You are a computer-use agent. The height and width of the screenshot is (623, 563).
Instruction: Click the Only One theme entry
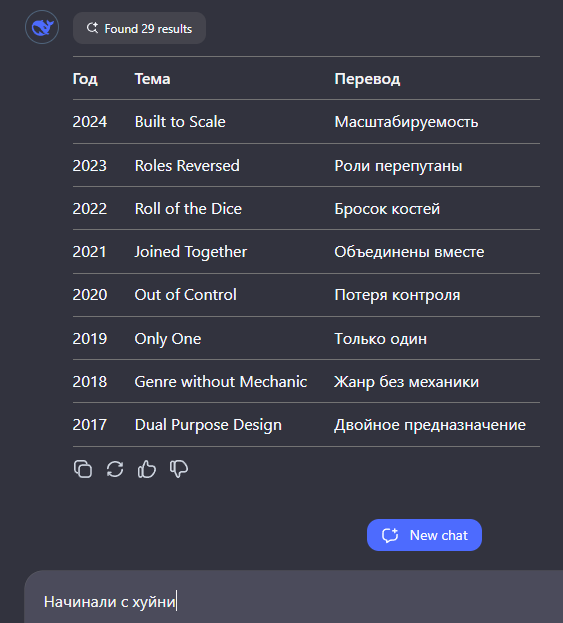168,339
